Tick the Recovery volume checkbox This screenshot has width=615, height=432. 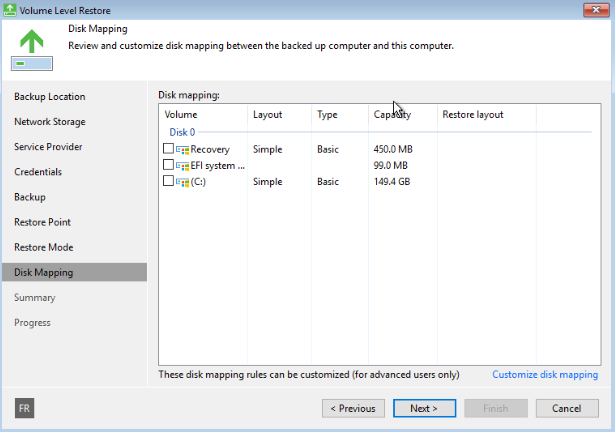168,148
